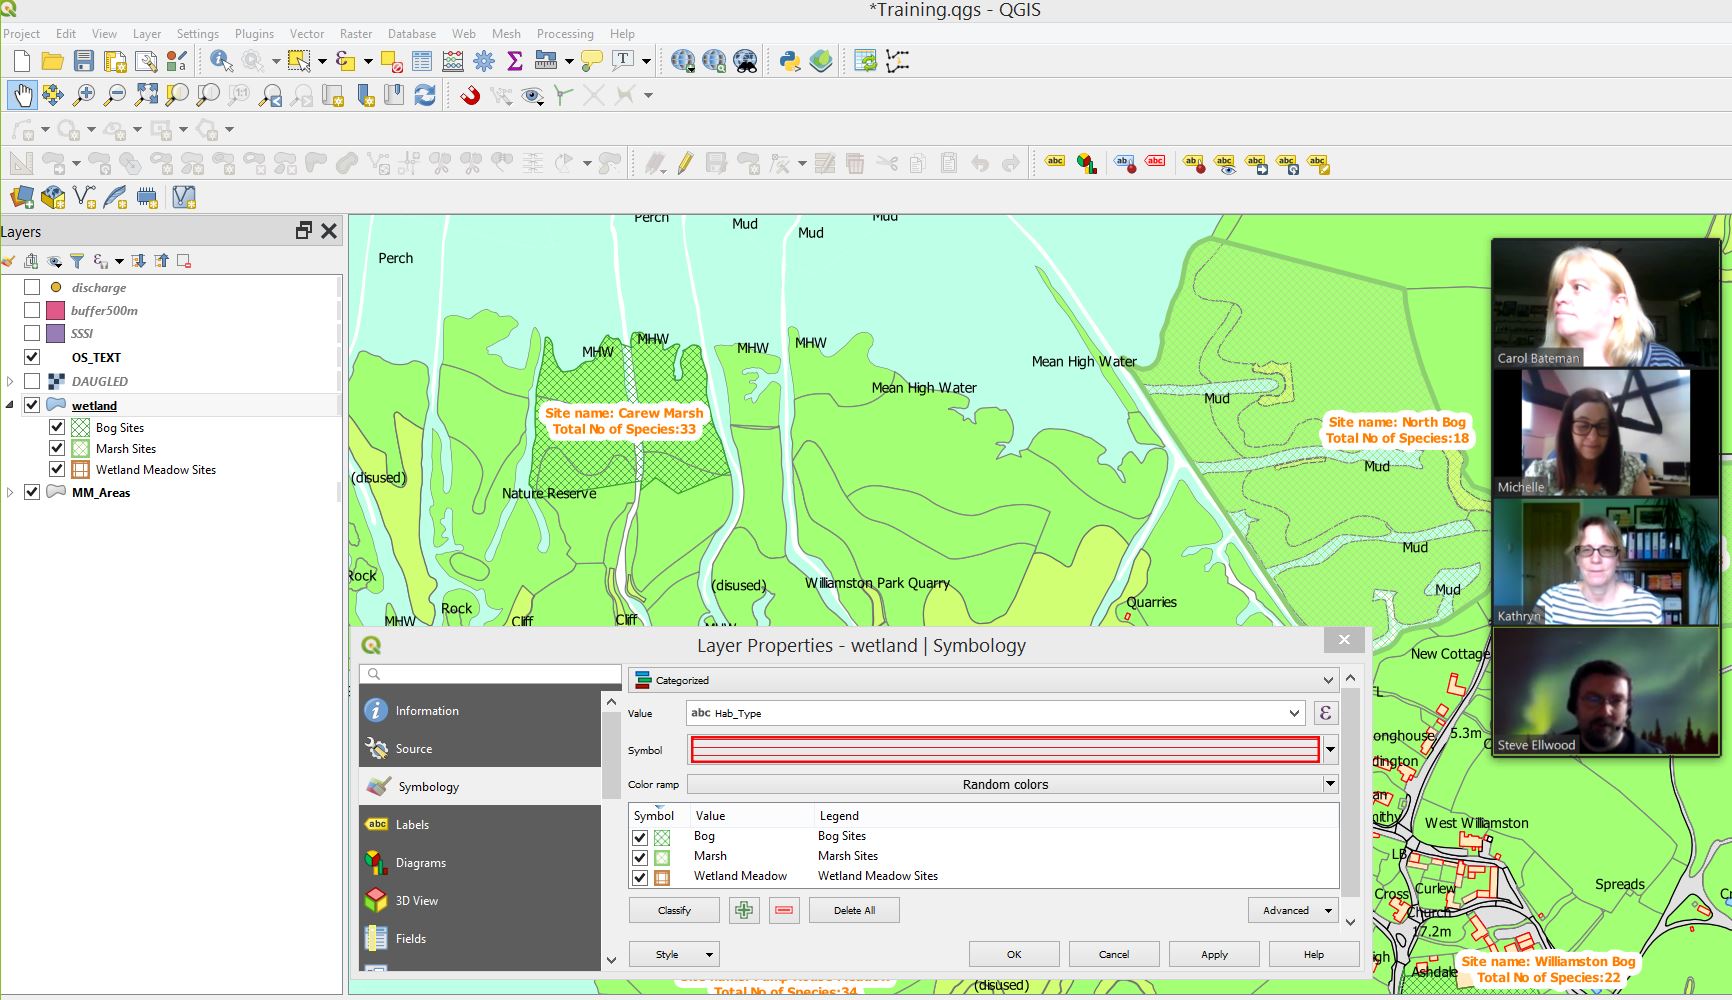The image size is (1732, 1000).
Task: Uncheck the Bog category in symbology list
Action: [x=640, y=837]
